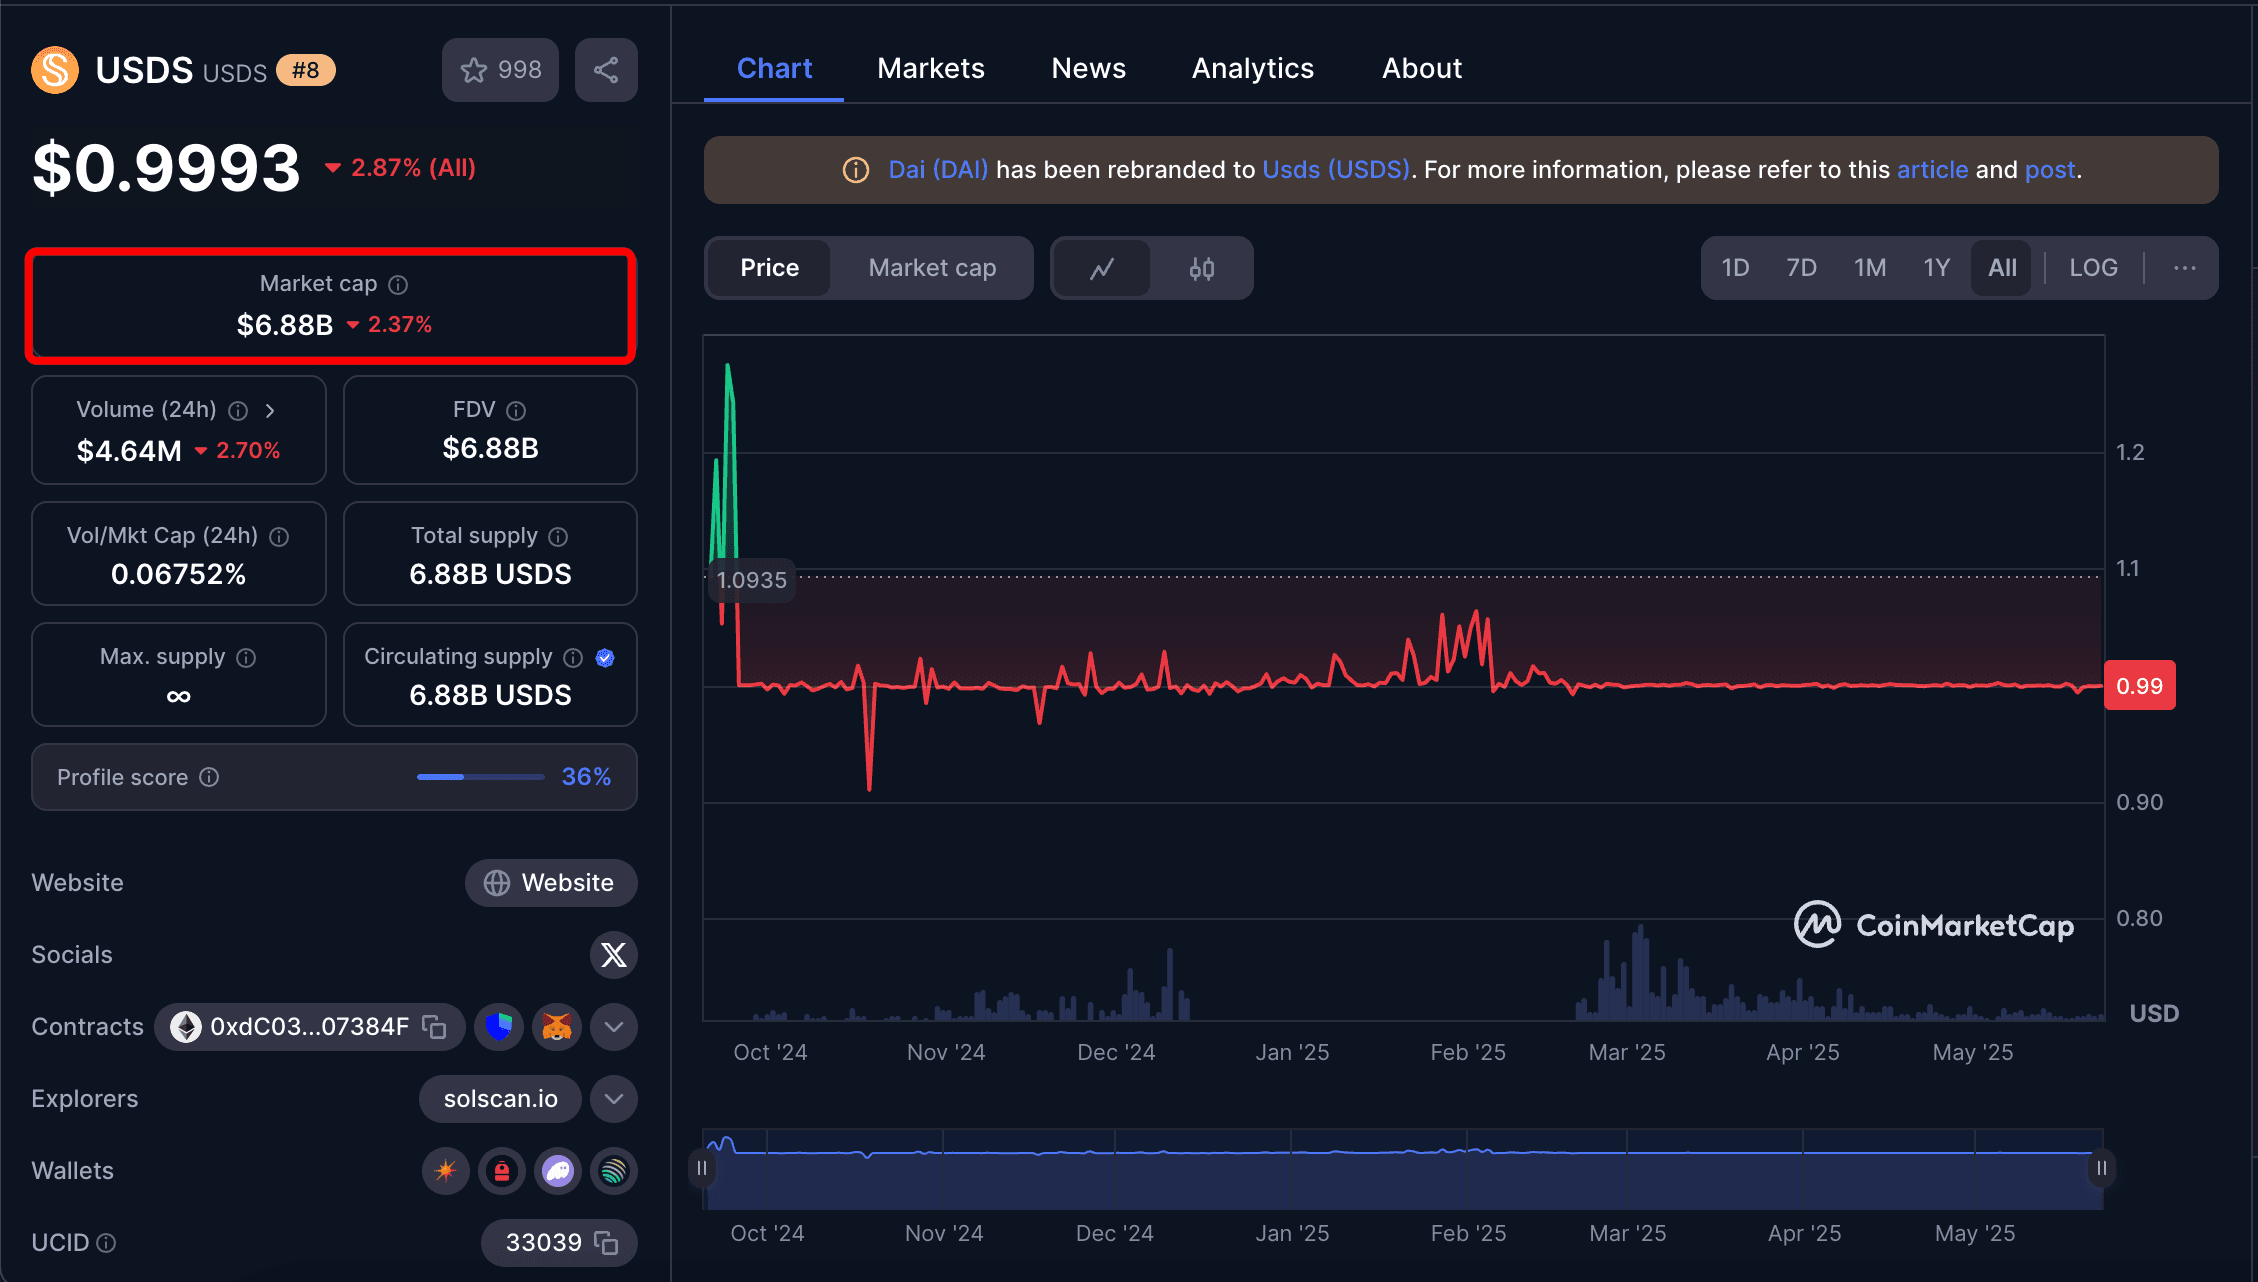2258x1282 pixels.
Task: Click the UCID info icon
Action: (x=106, y=1243)
